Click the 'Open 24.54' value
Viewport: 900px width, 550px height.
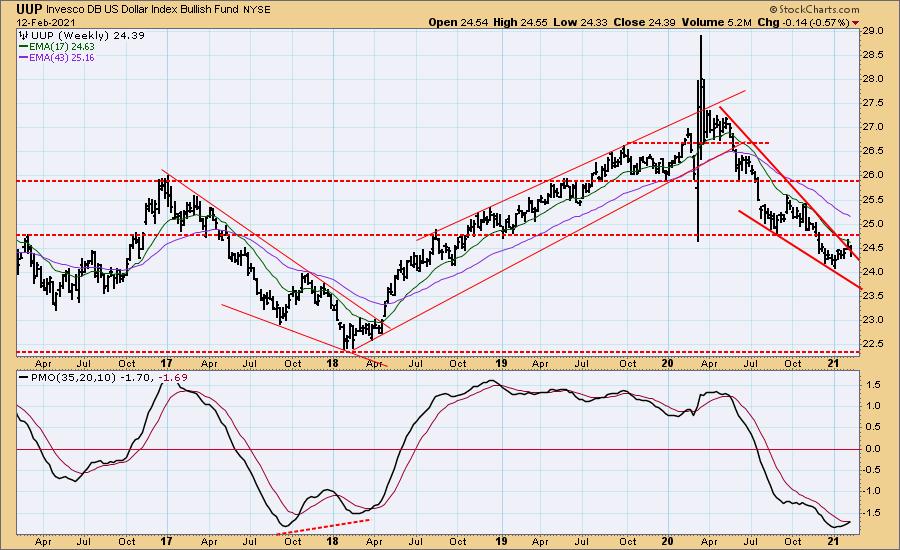458,22
